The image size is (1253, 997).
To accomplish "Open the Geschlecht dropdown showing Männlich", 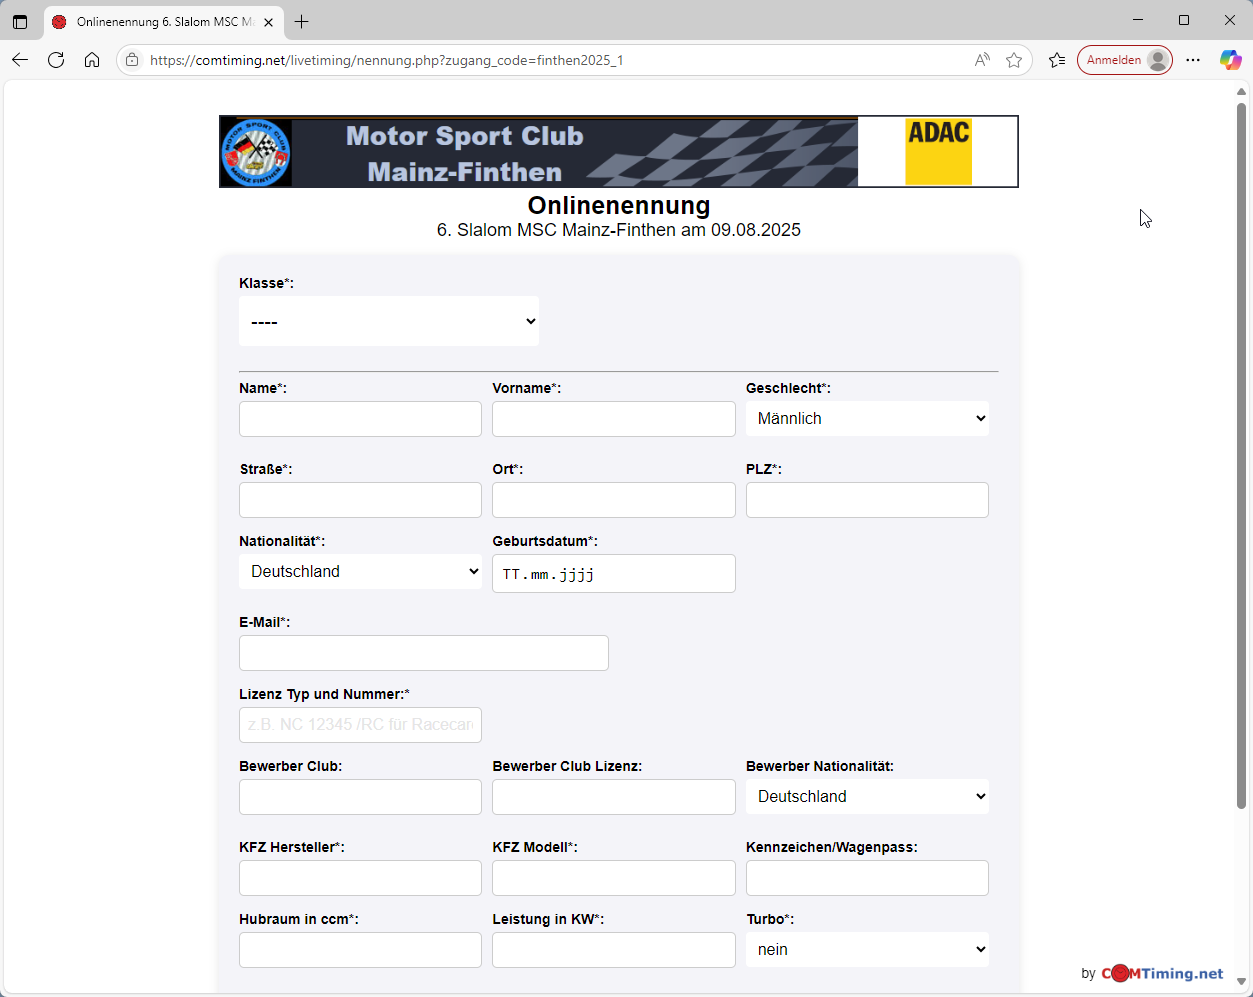I will (867, 418).
